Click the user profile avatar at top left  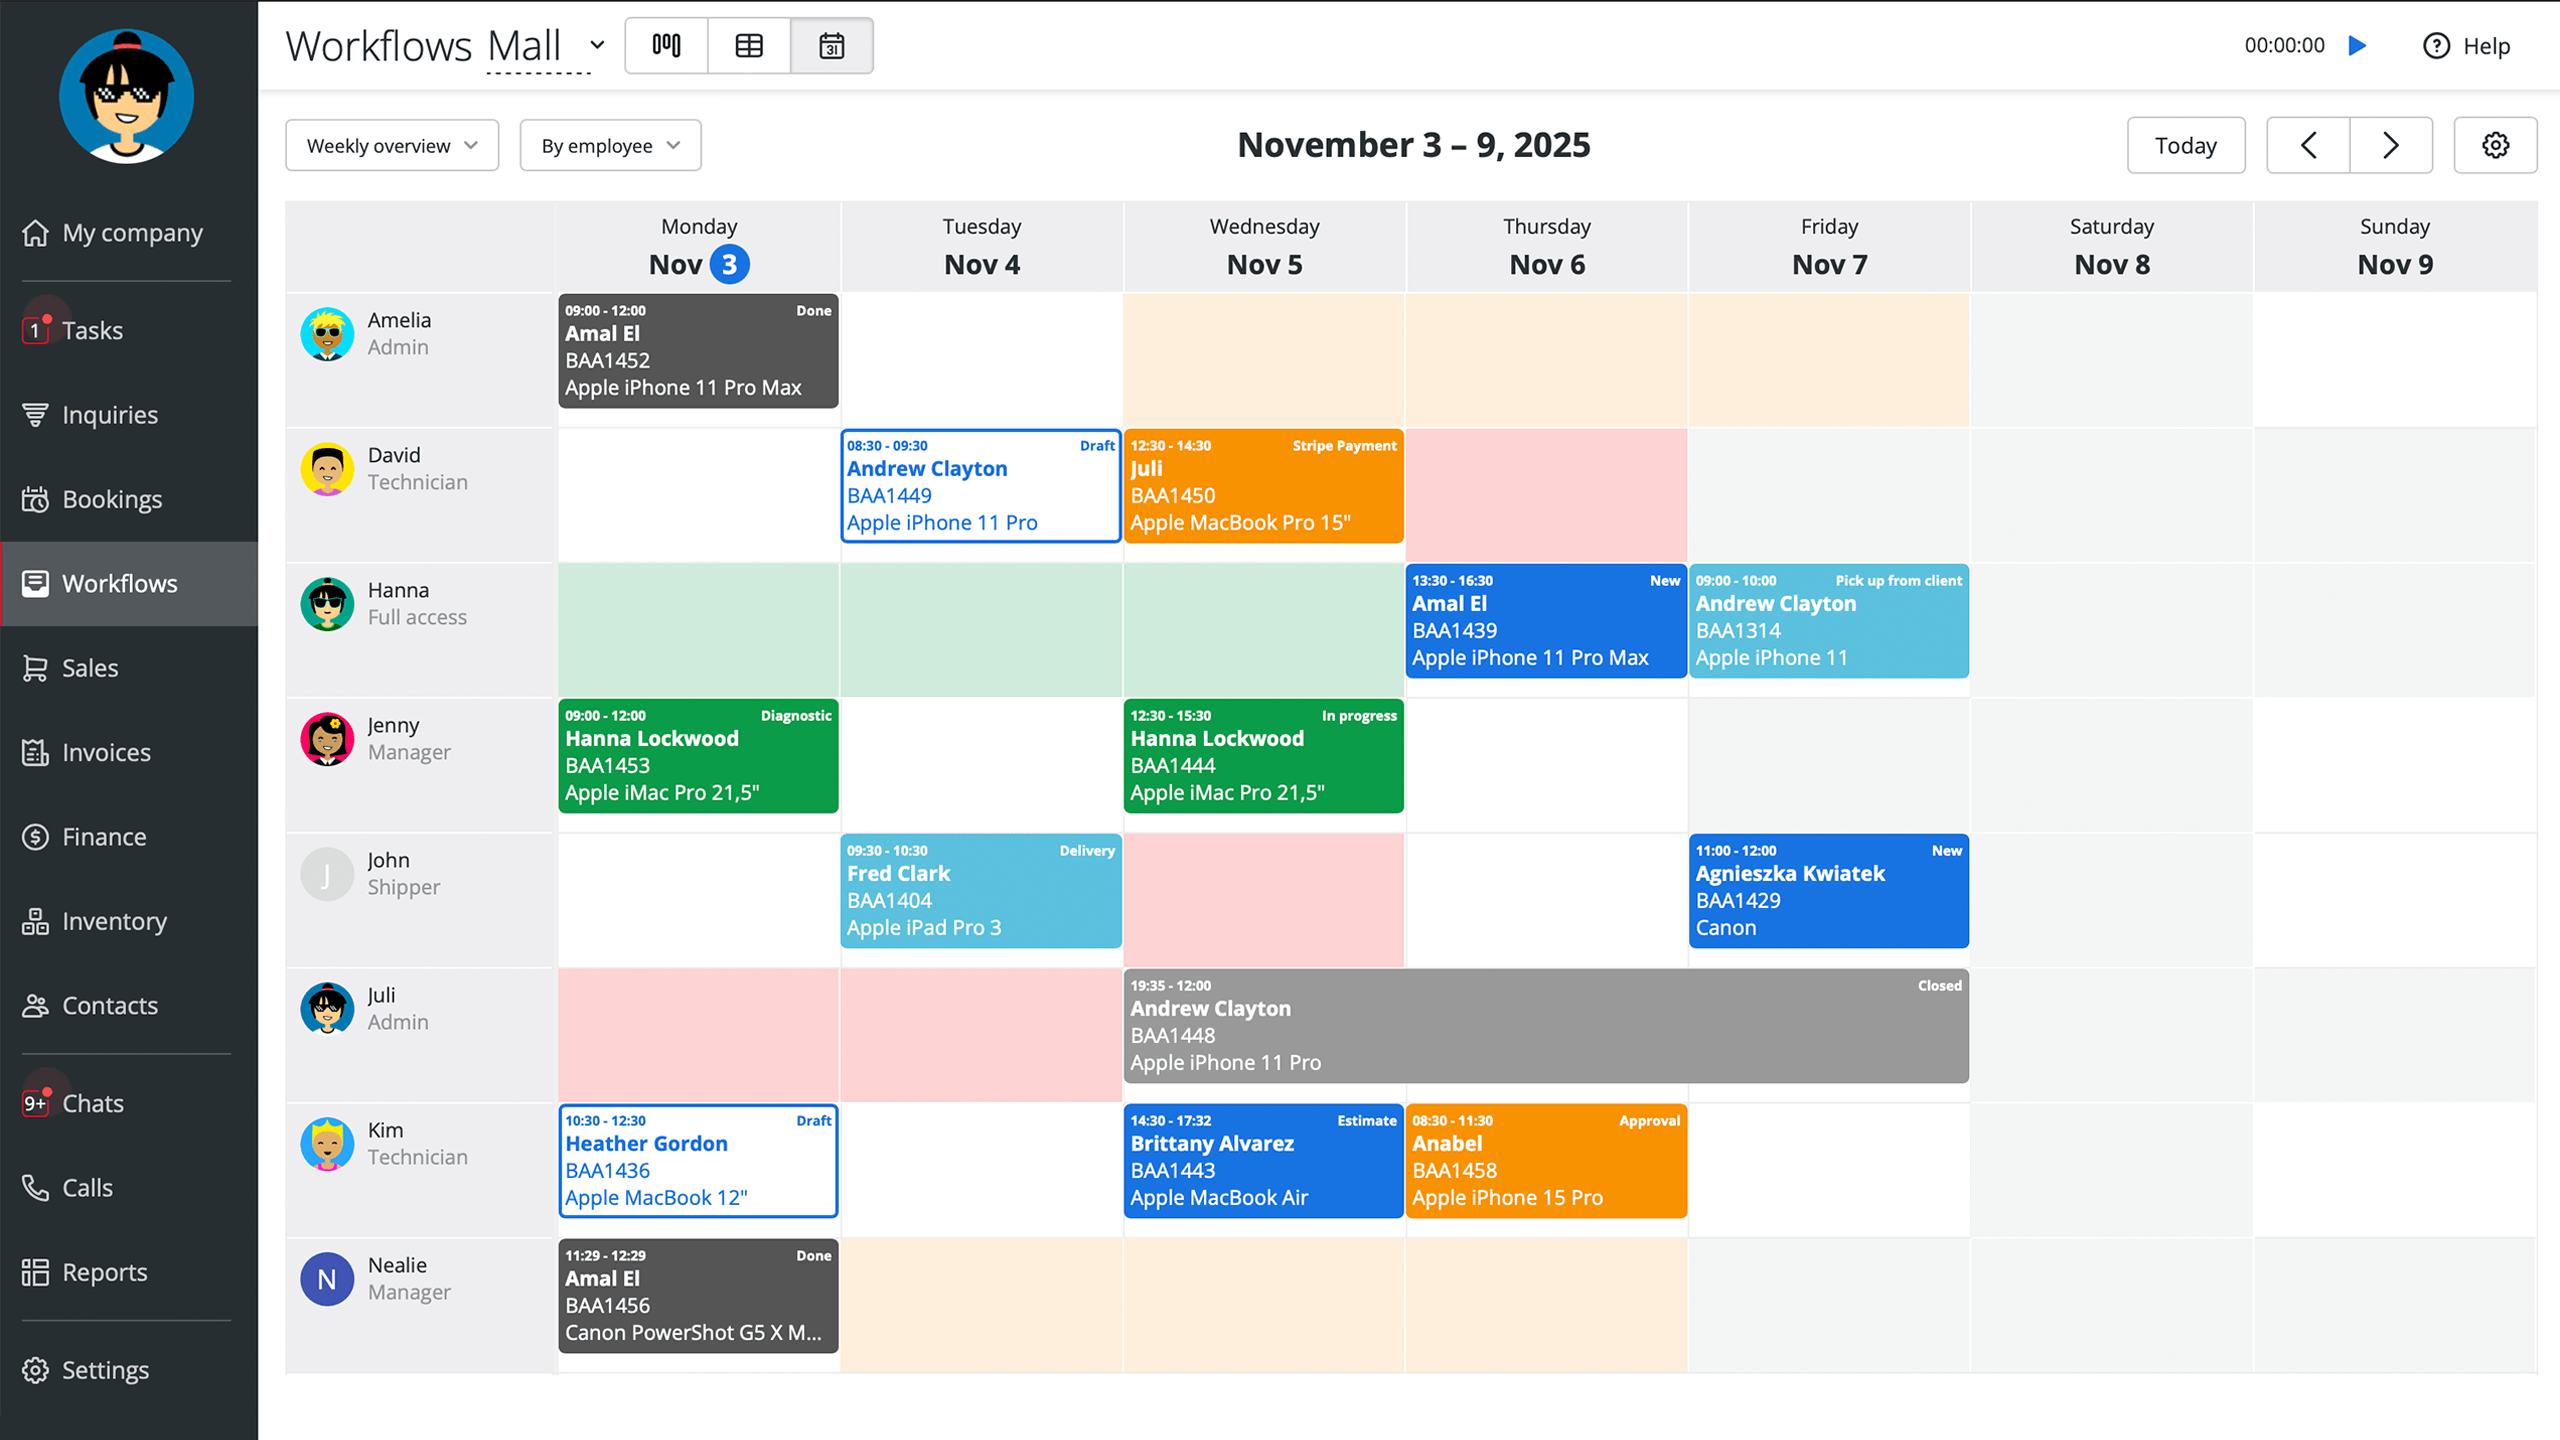(x=126, y=97)
